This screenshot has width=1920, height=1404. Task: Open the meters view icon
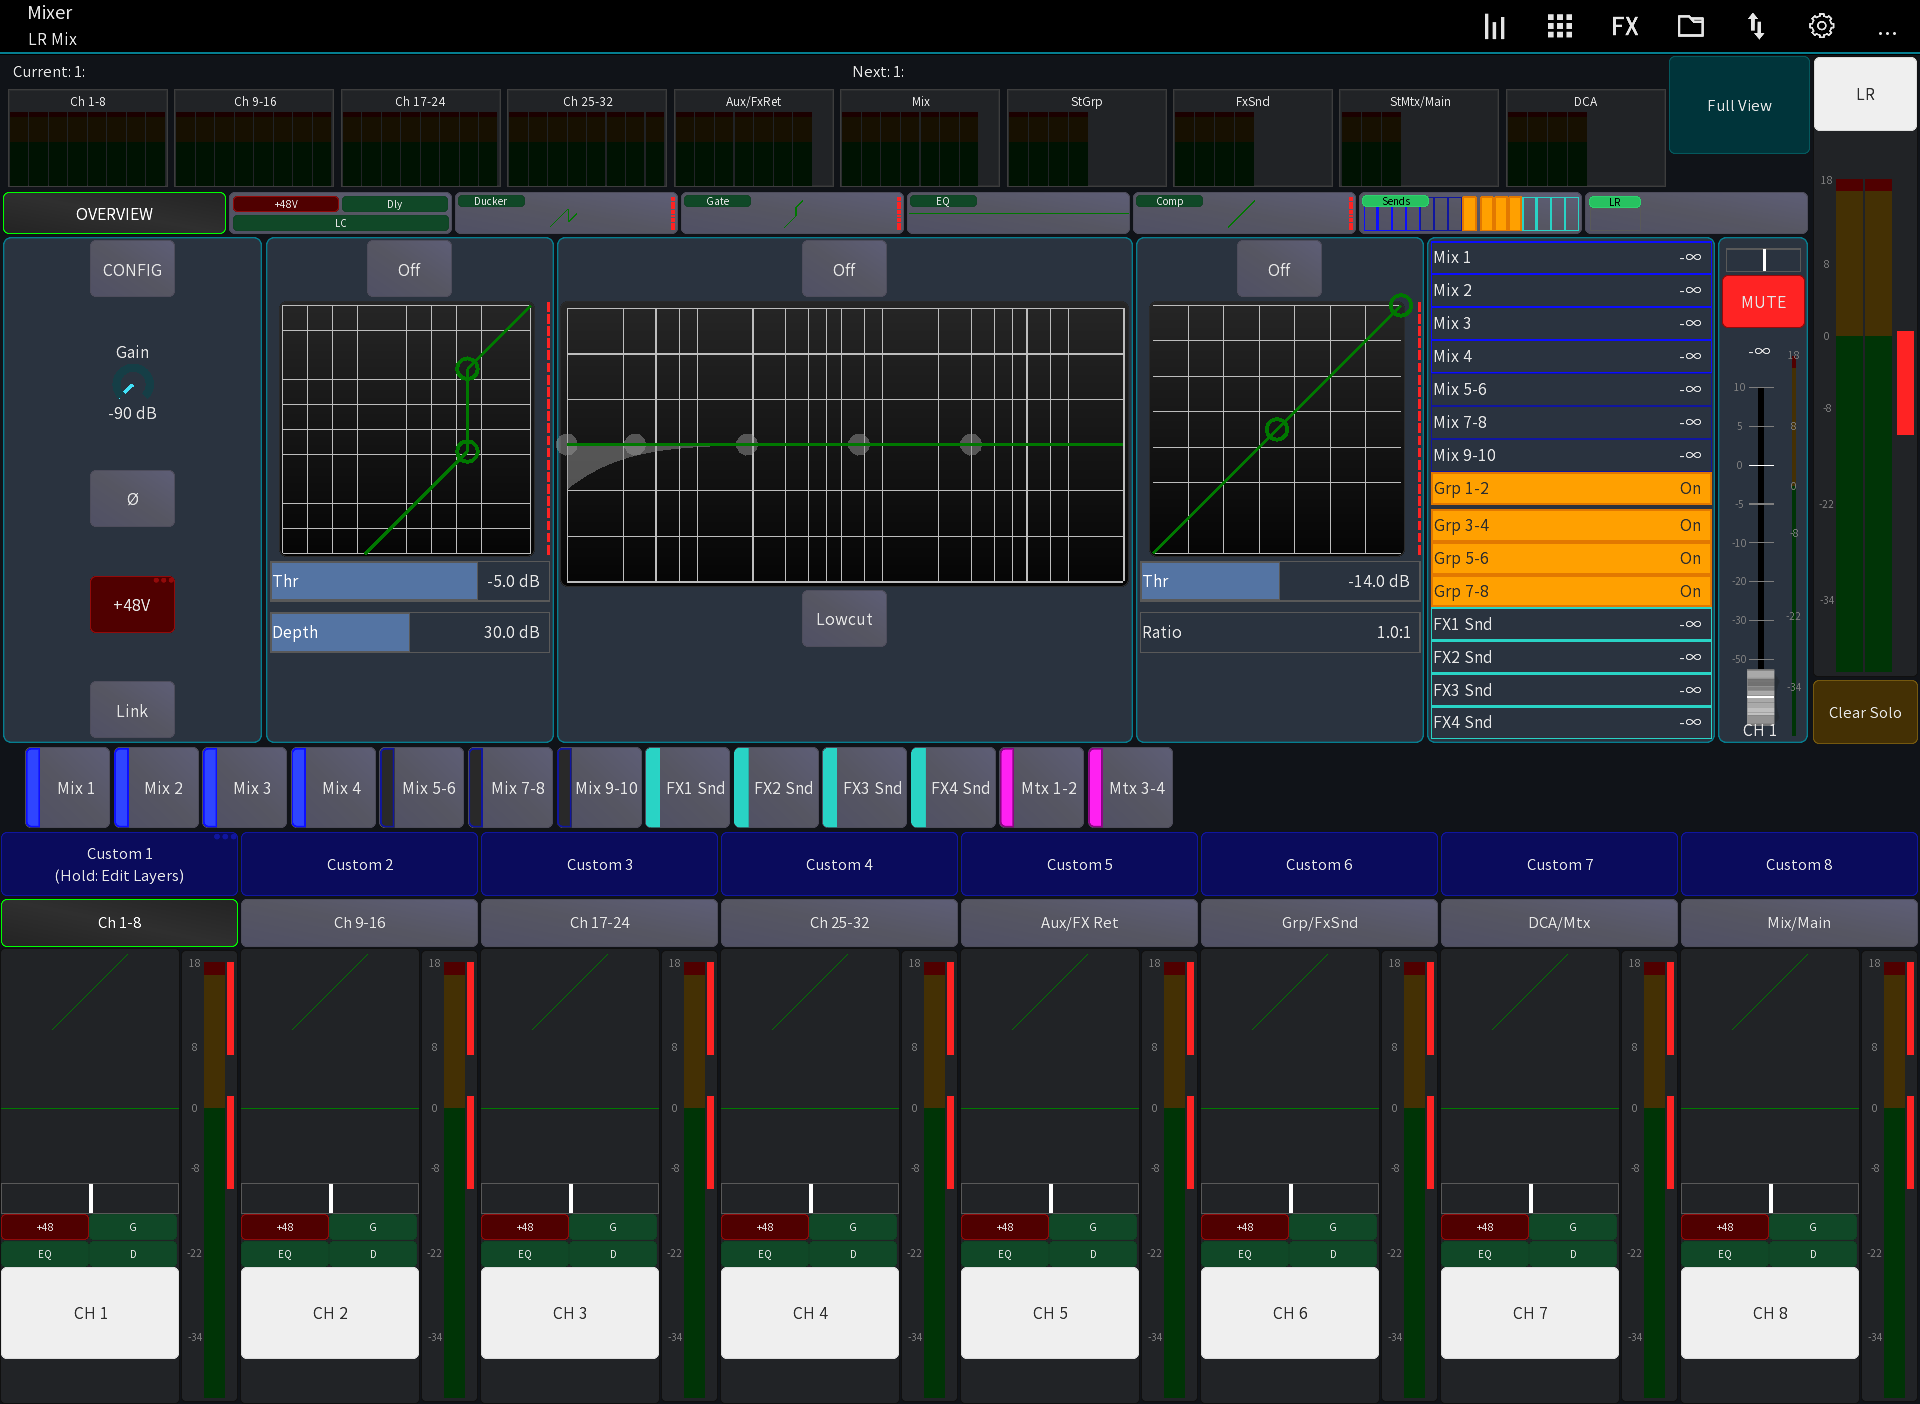click(1494, 26)
